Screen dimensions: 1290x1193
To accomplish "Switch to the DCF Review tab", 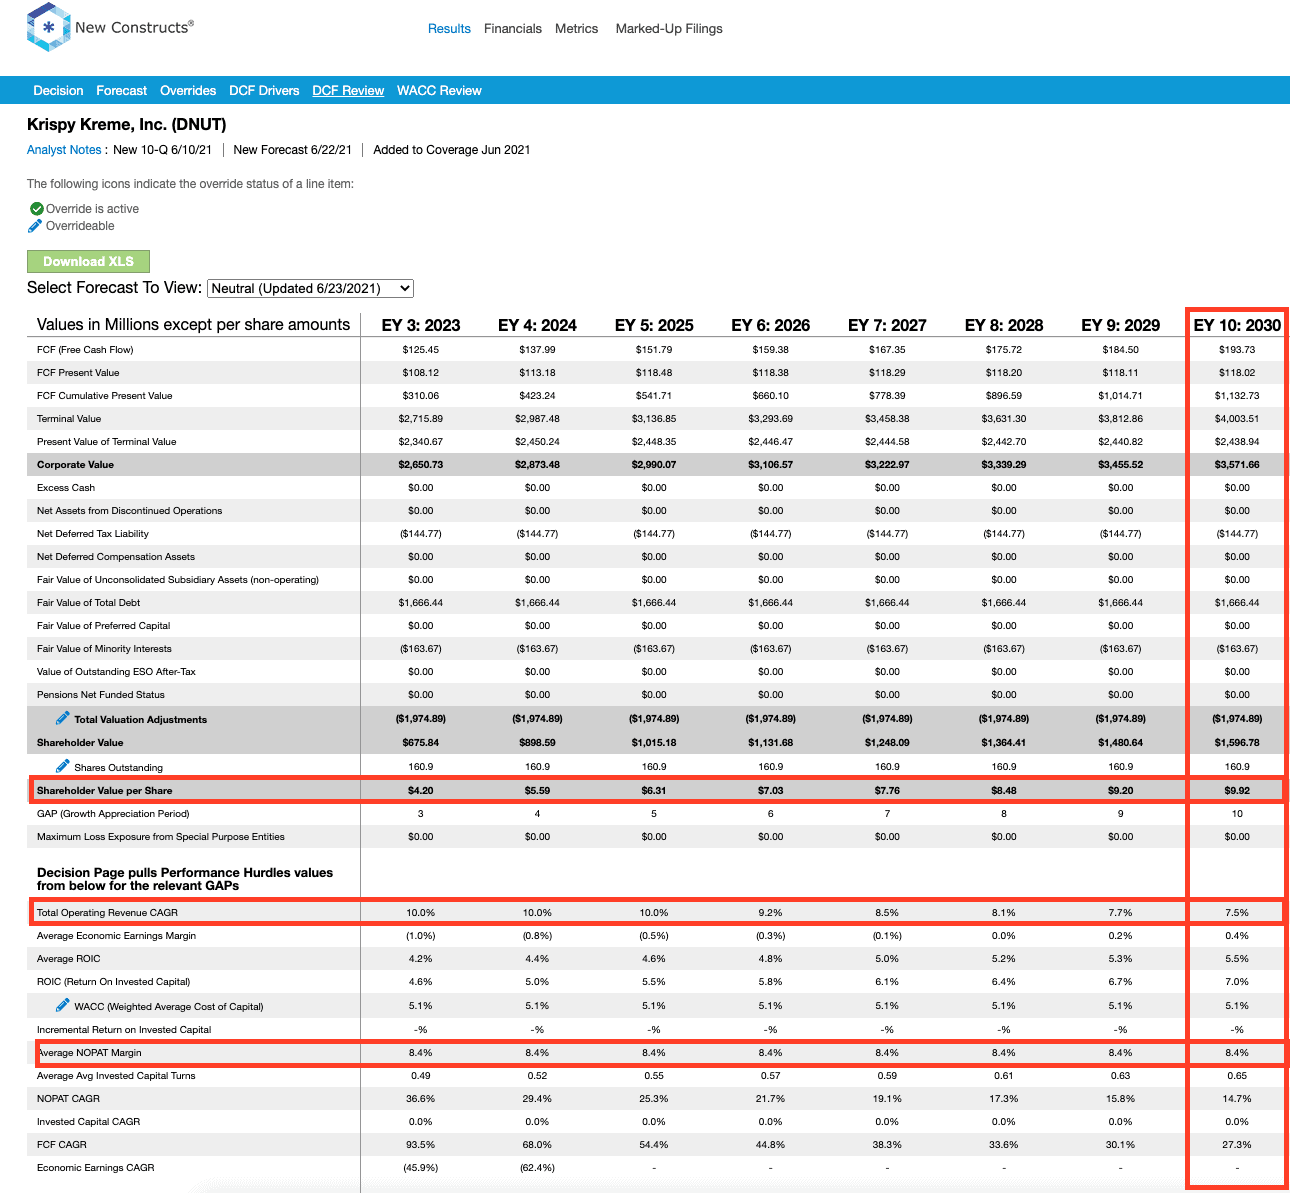I will (x=348, y=90).
